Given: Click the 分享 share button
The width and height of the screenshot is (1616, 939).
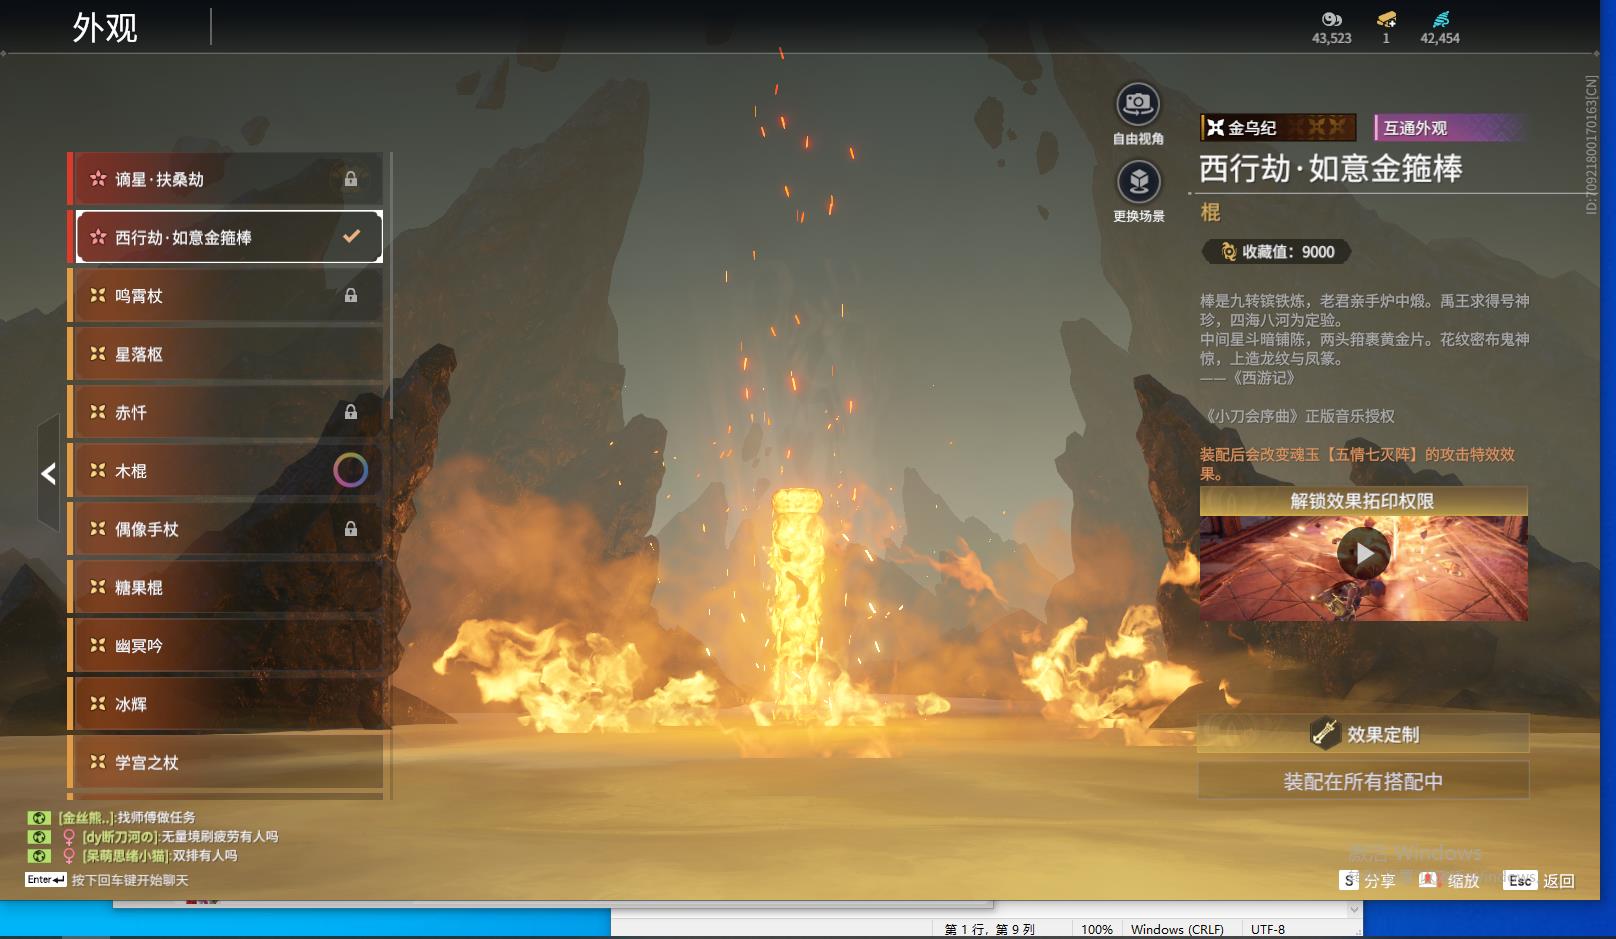Looking at the screenshot, I should [x=1368, y=880].
